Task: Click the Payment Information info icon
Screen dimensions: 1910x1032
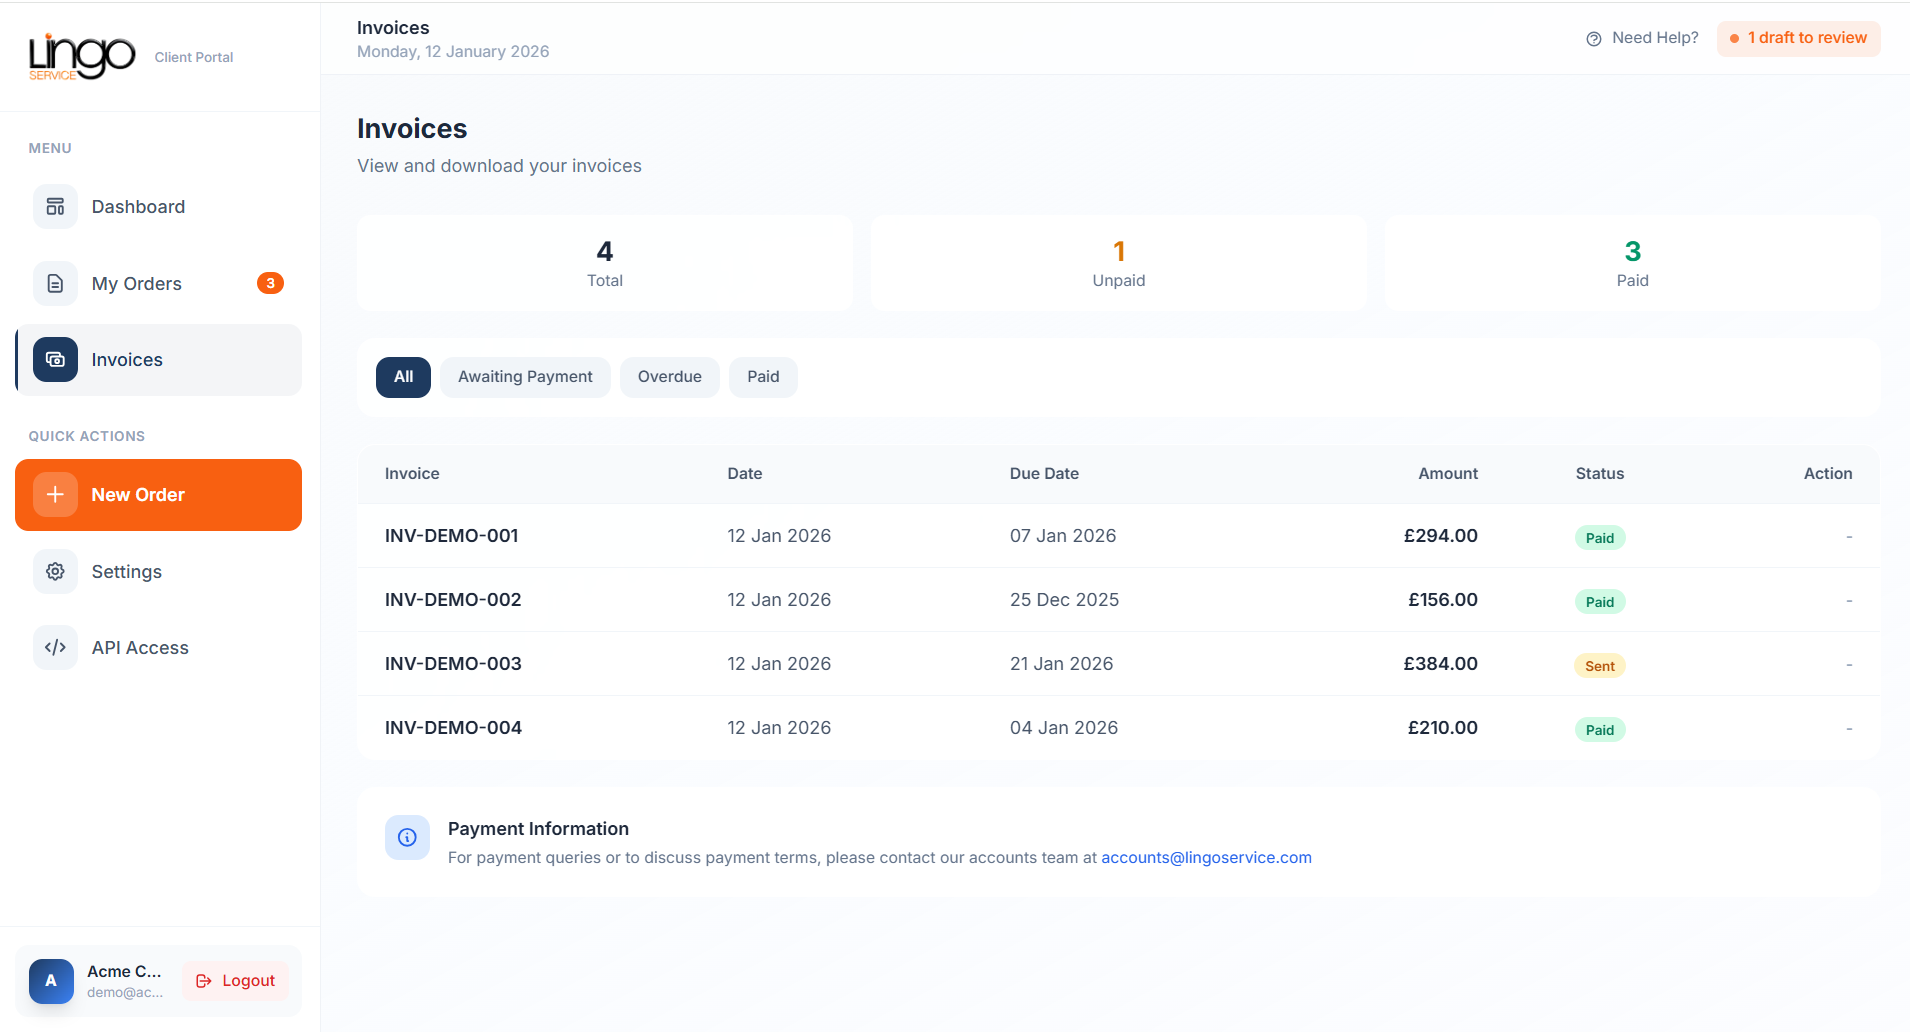Action: [407, 838]
